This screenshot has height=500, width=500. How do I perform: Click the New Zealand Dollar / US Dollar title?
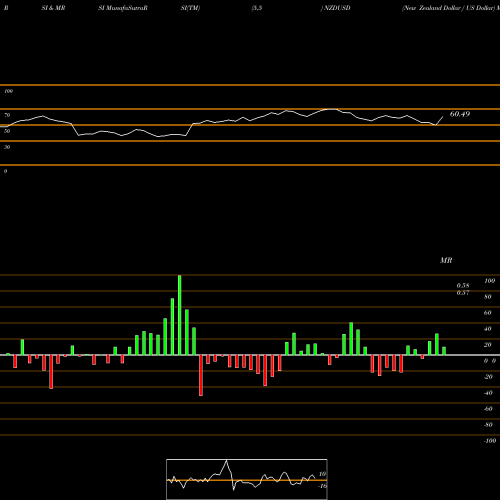click(x=449, y=8)
